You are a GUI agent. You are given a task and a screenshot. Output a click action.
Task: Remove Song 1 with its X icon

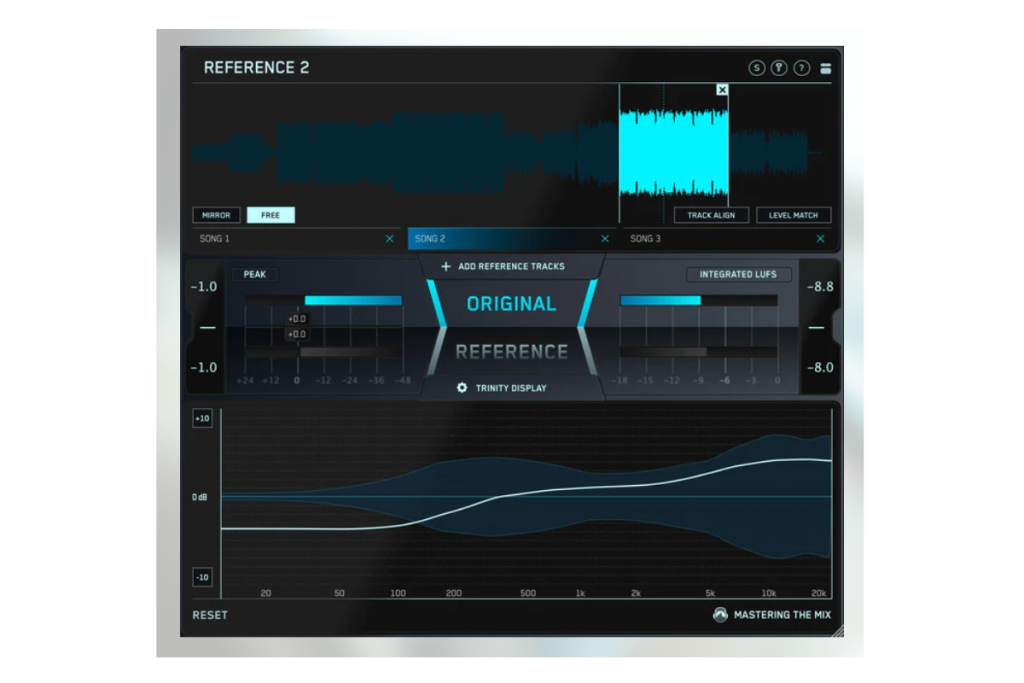tap(389, 239)
